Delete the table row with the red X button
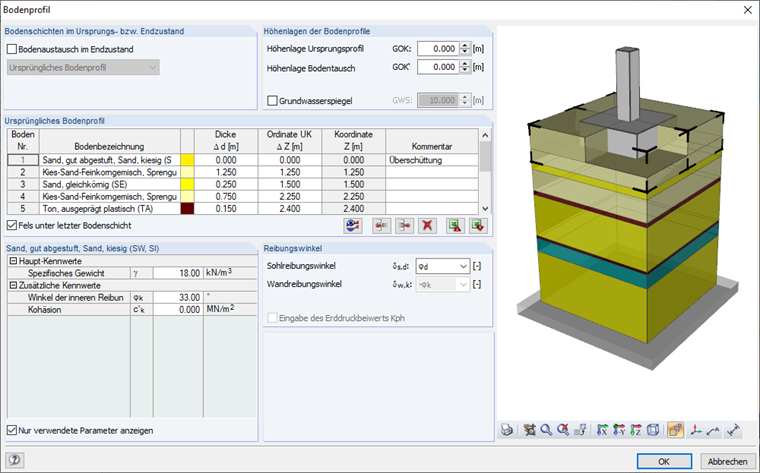The width and height of the screenshot is (760, 473). (427, 226)
